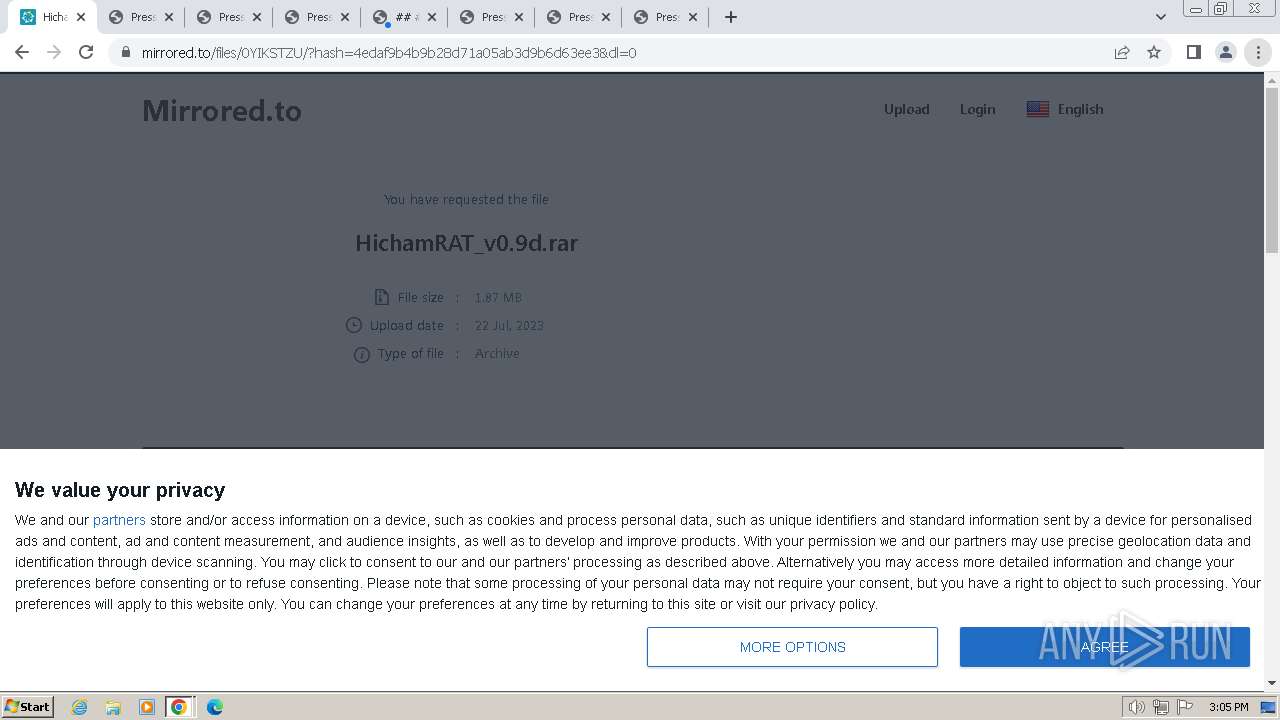Viewport: 1280px width, 720px height.
Task: Switch to the tab titled ##
Action: [404, 17]
